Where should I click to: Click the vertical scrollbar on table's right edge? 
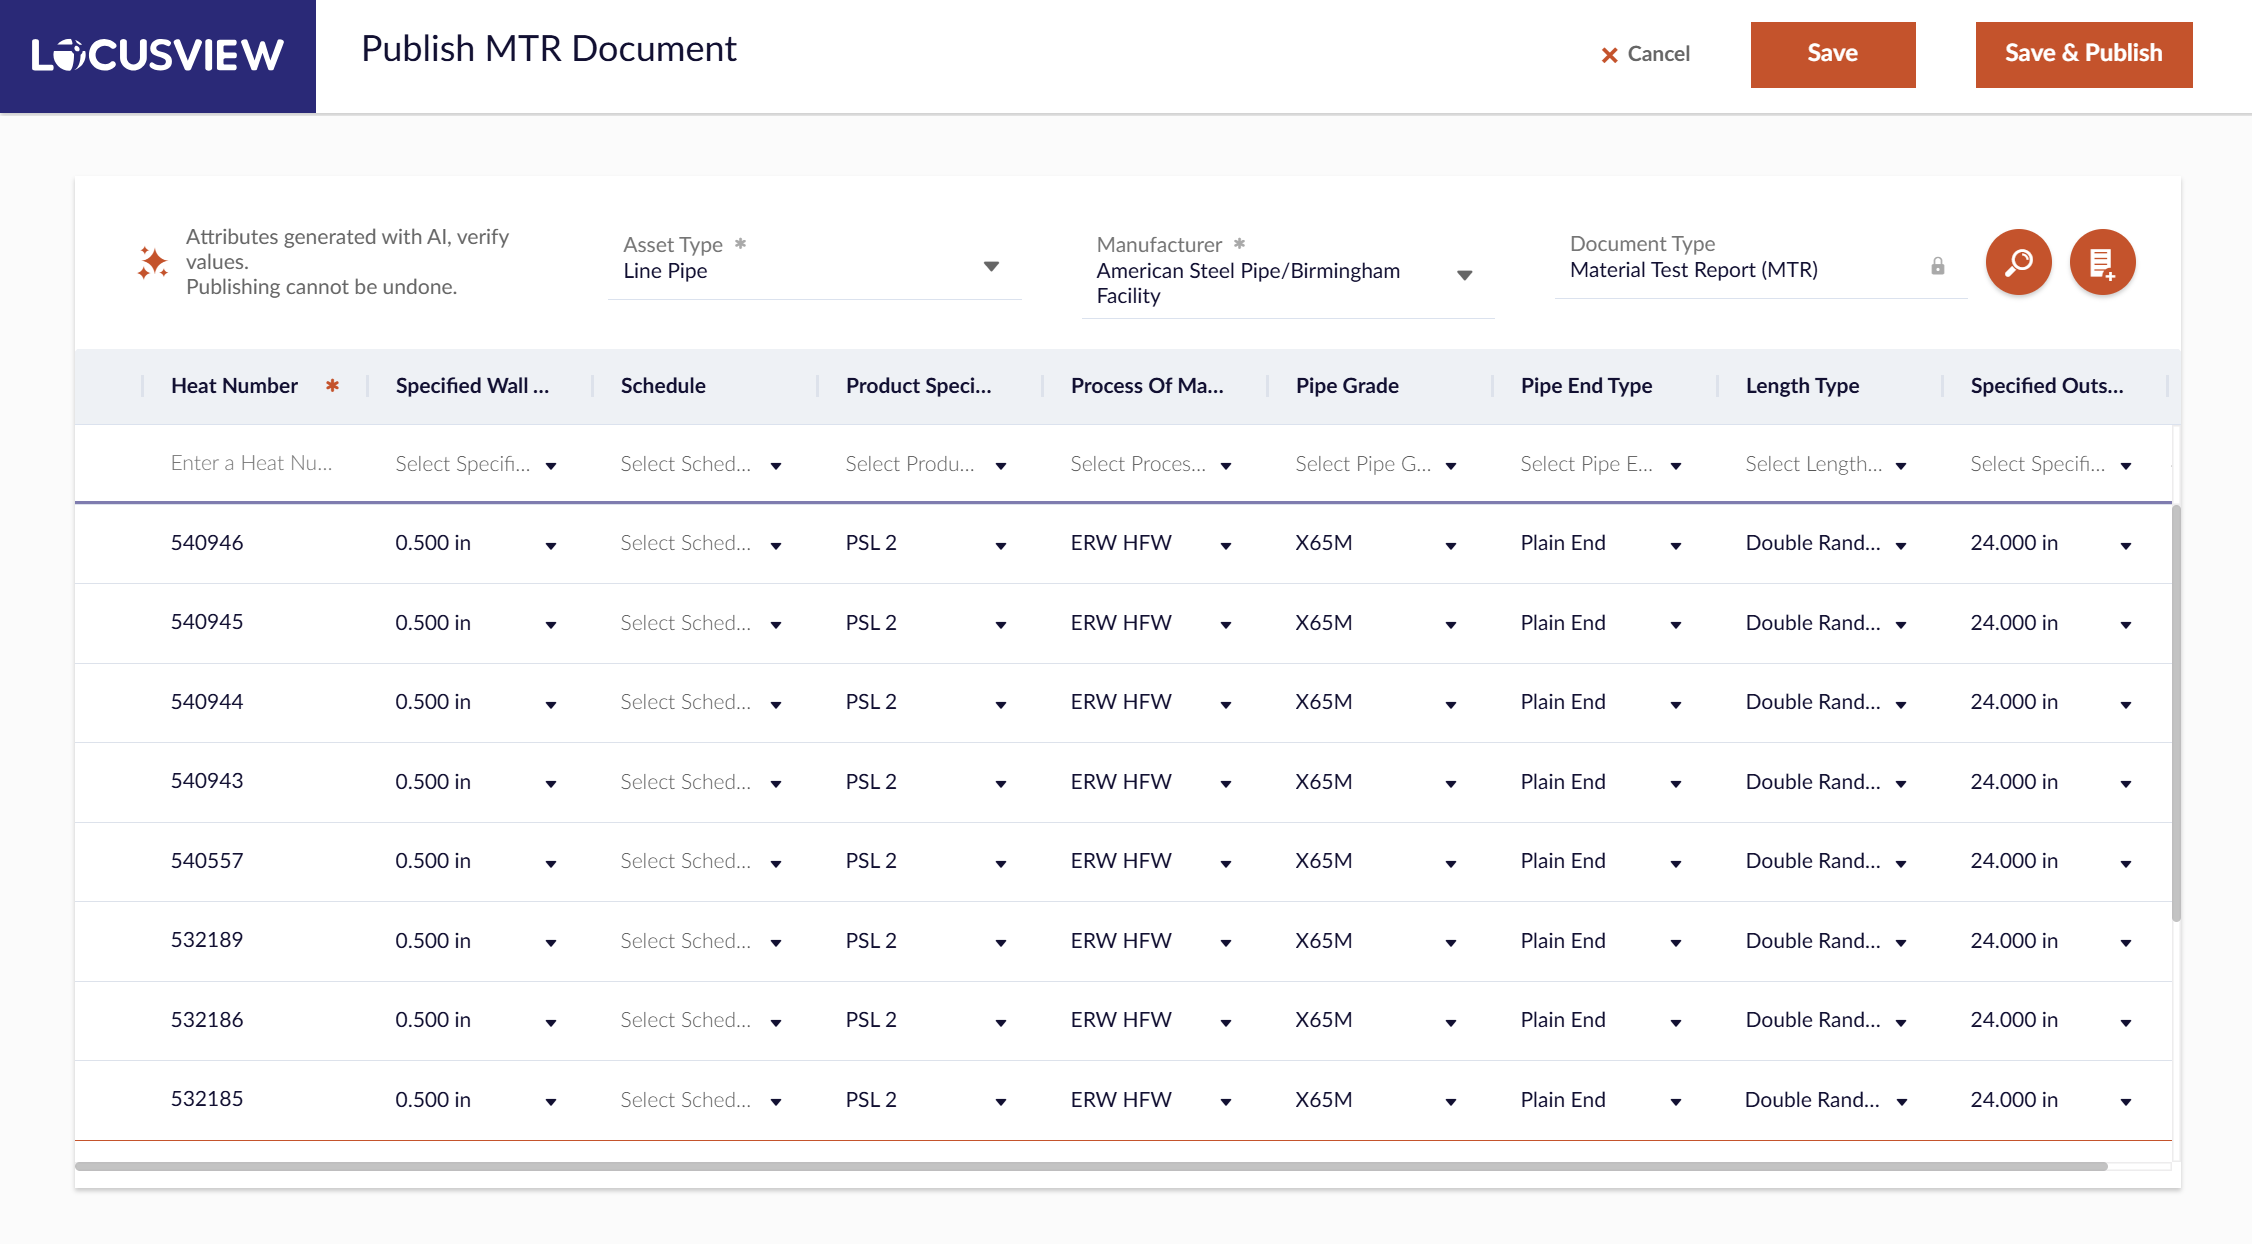tap(2176, 712)
